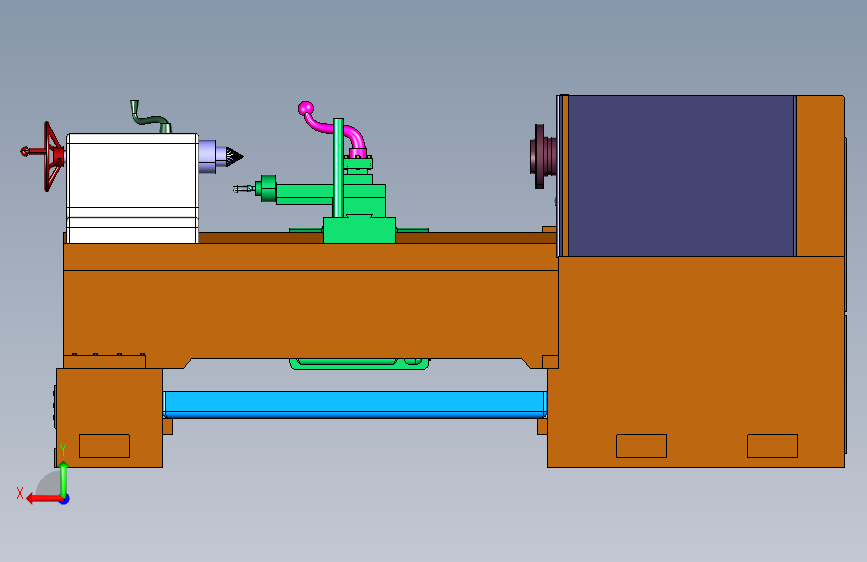Click the red X axis arrow of triad
This screenshot has width=867, height=562.
coord(43,499)
